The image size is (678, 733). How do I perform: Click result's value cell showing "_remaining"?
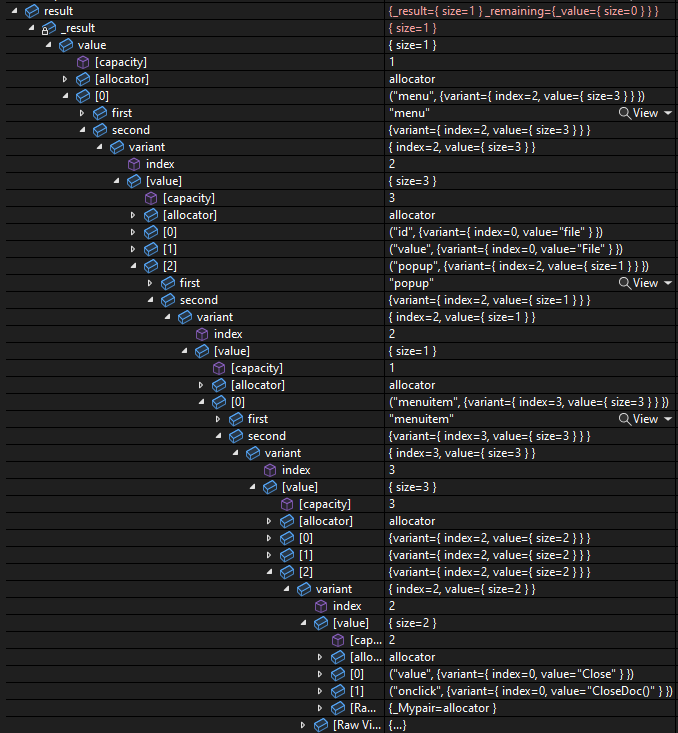coord(523,11)
